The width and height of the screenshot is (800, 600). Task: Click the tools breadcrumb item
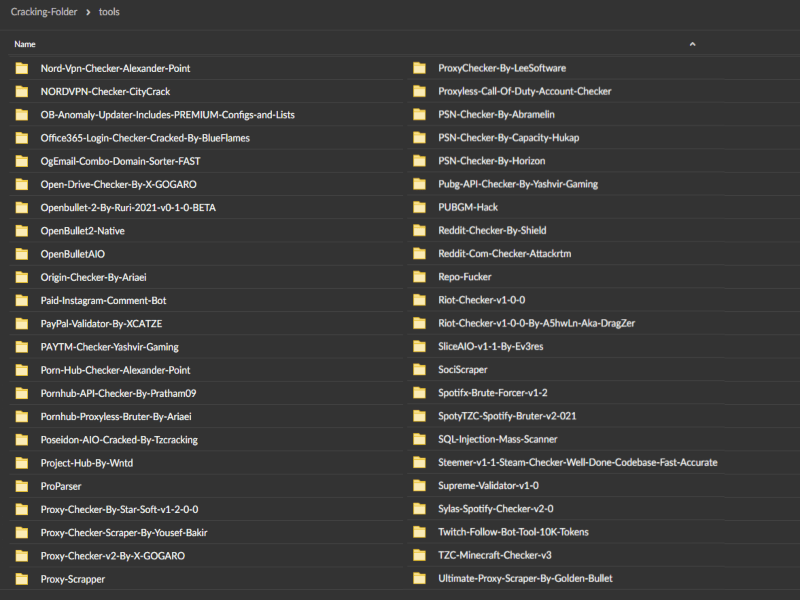click(110, 12)
